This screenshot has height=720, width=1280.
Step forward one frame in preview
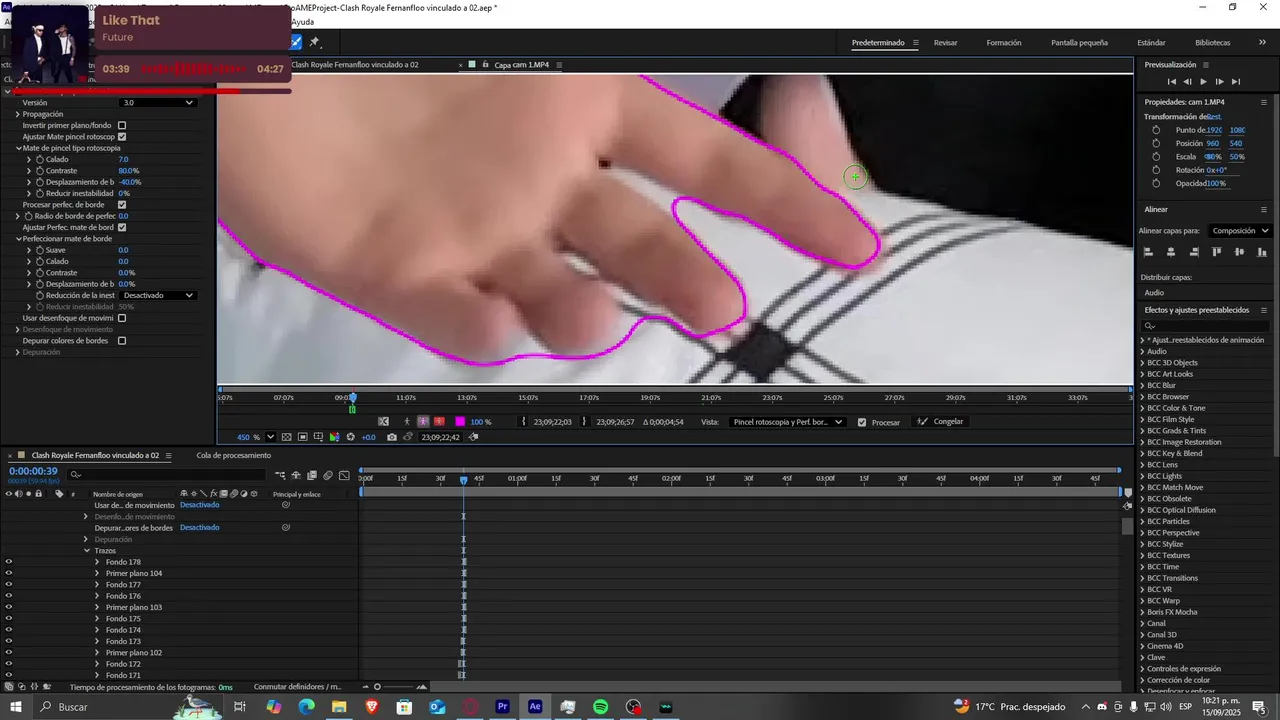(x=1219, y=81)
